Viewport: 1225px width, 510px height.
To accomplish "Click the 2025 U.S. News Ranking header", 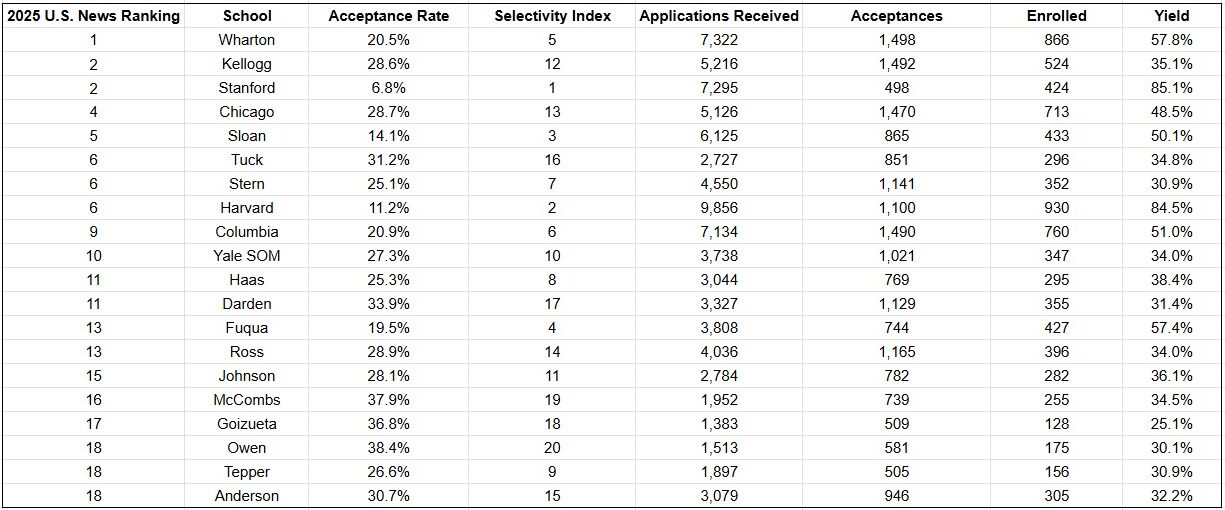I will [93, 16].
